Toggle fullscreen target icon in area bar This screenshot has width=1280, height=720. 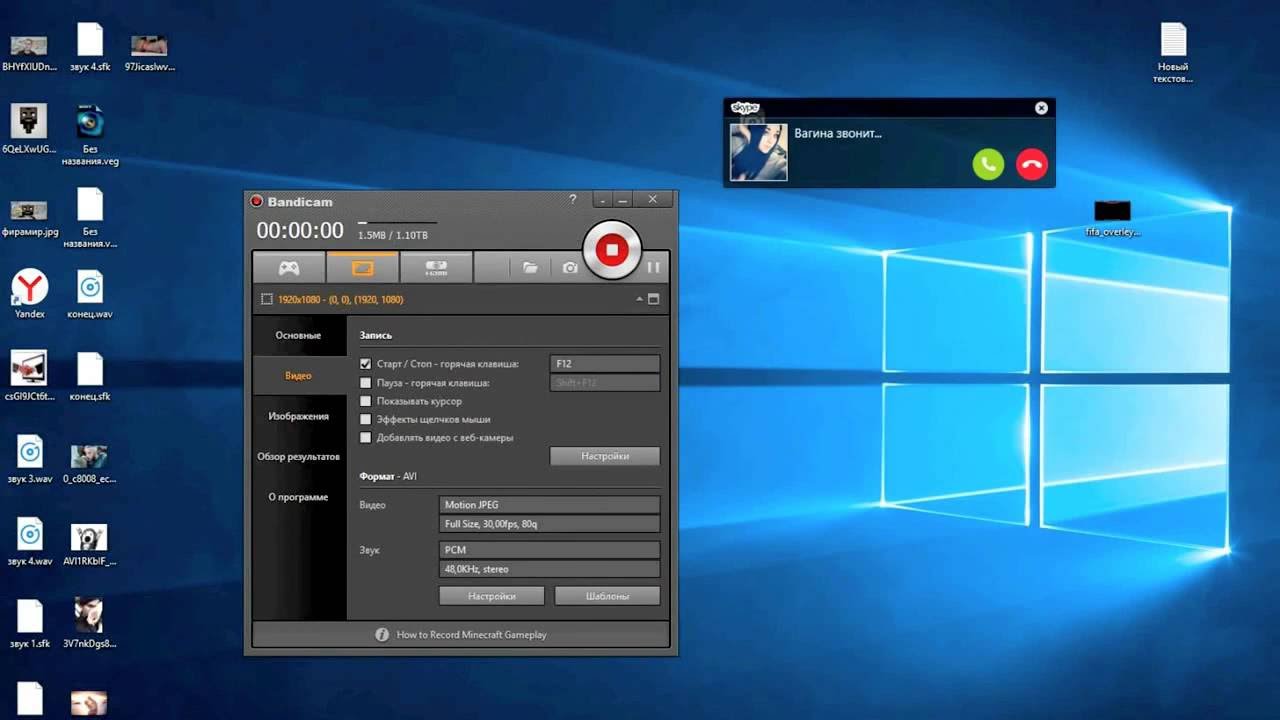pos(654,299)
